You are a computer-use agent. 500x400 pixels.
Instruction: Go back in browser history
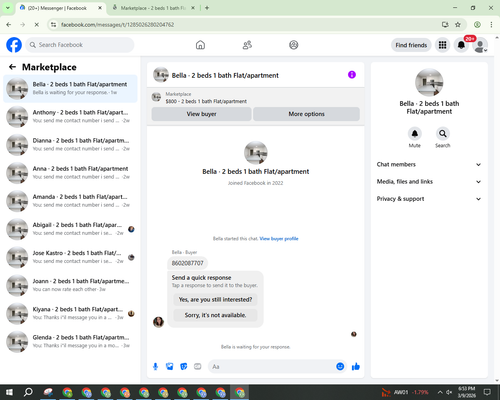(x=9, y=25)
